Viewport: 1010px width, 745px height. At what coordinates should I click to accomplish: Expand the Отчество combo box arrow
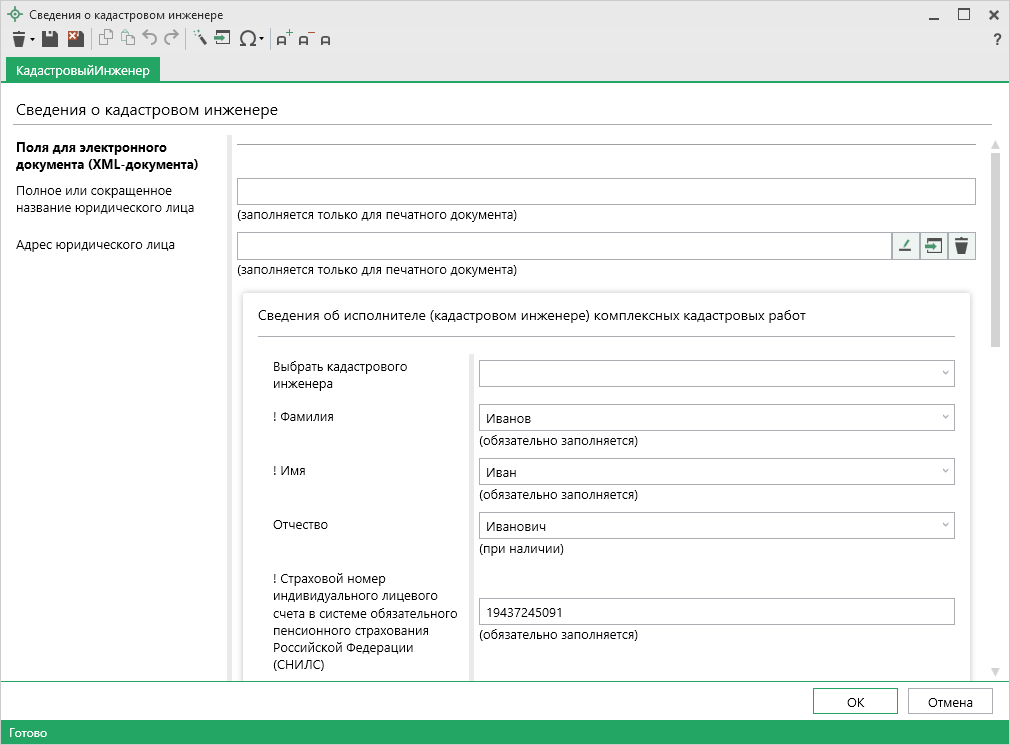click(x=944, y=525)
